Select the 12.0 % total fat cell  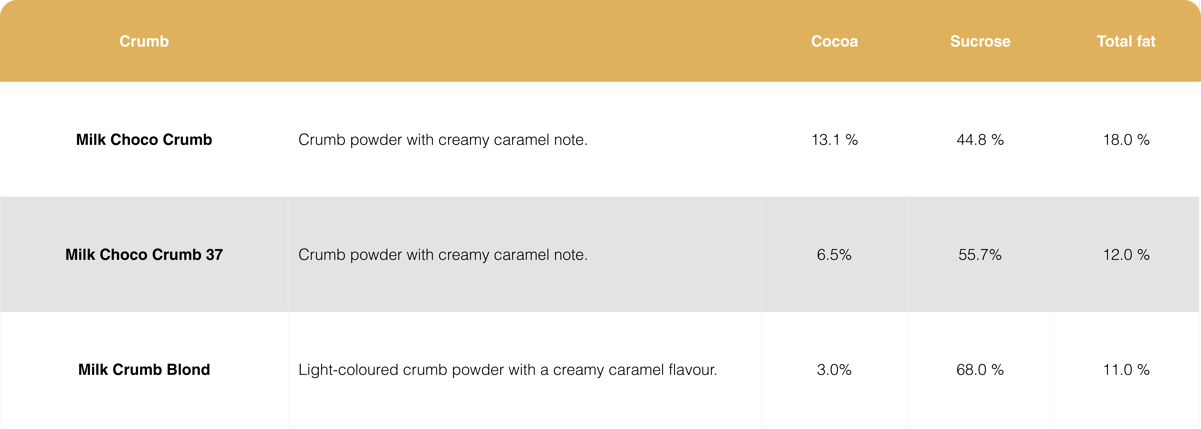tap(1125, 255)
